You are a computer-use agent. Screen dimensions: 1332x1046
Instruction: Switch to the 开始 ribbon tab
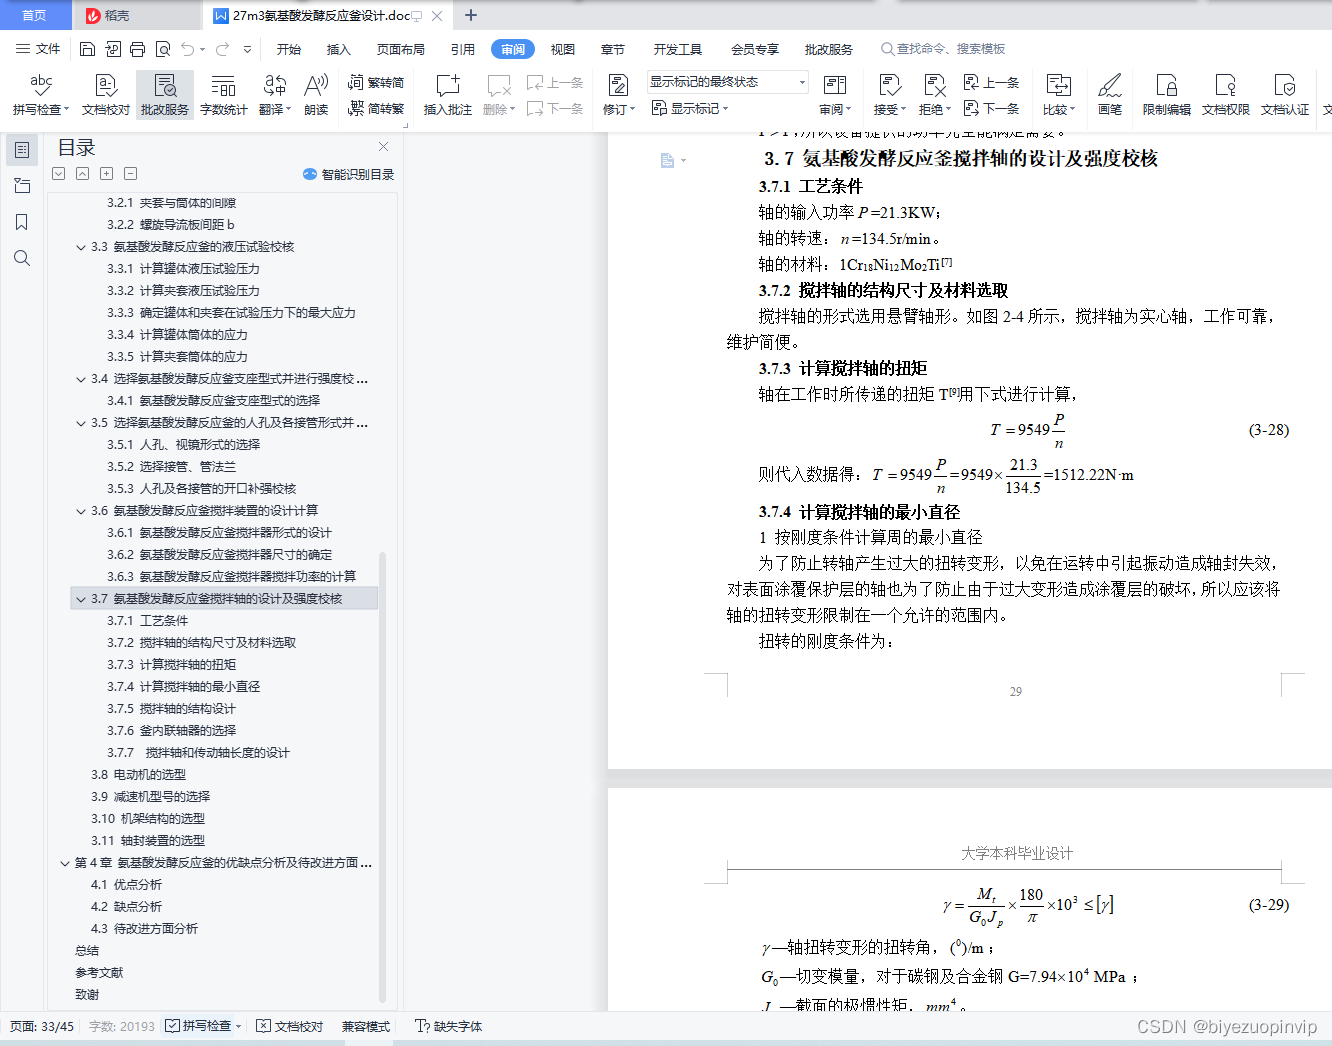click(289, 49)
